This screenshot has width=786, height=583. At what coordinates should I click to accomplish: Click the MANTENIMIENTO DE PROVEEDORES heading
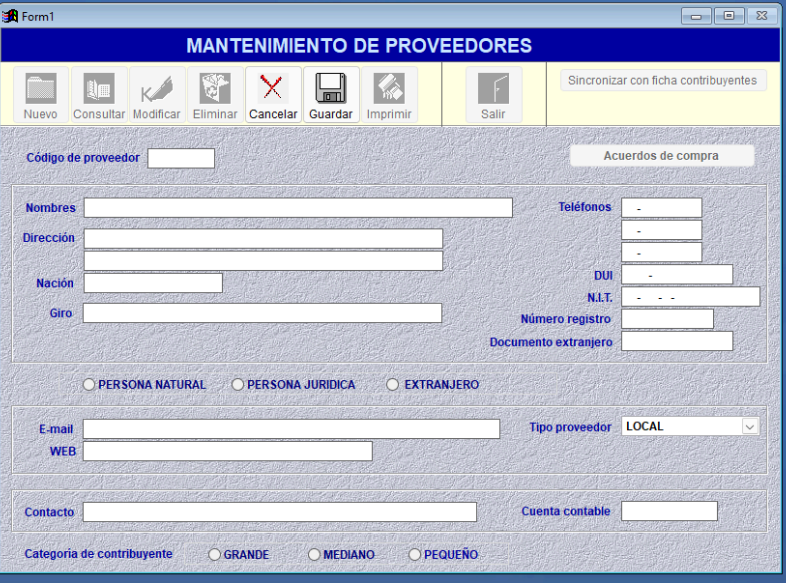359,46
